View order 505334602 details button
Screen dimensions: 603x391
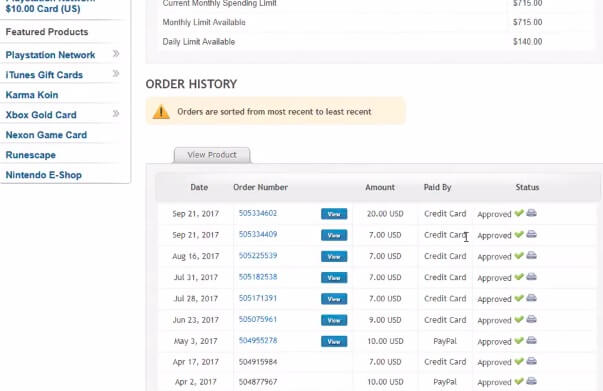click(x=334, y=214)
